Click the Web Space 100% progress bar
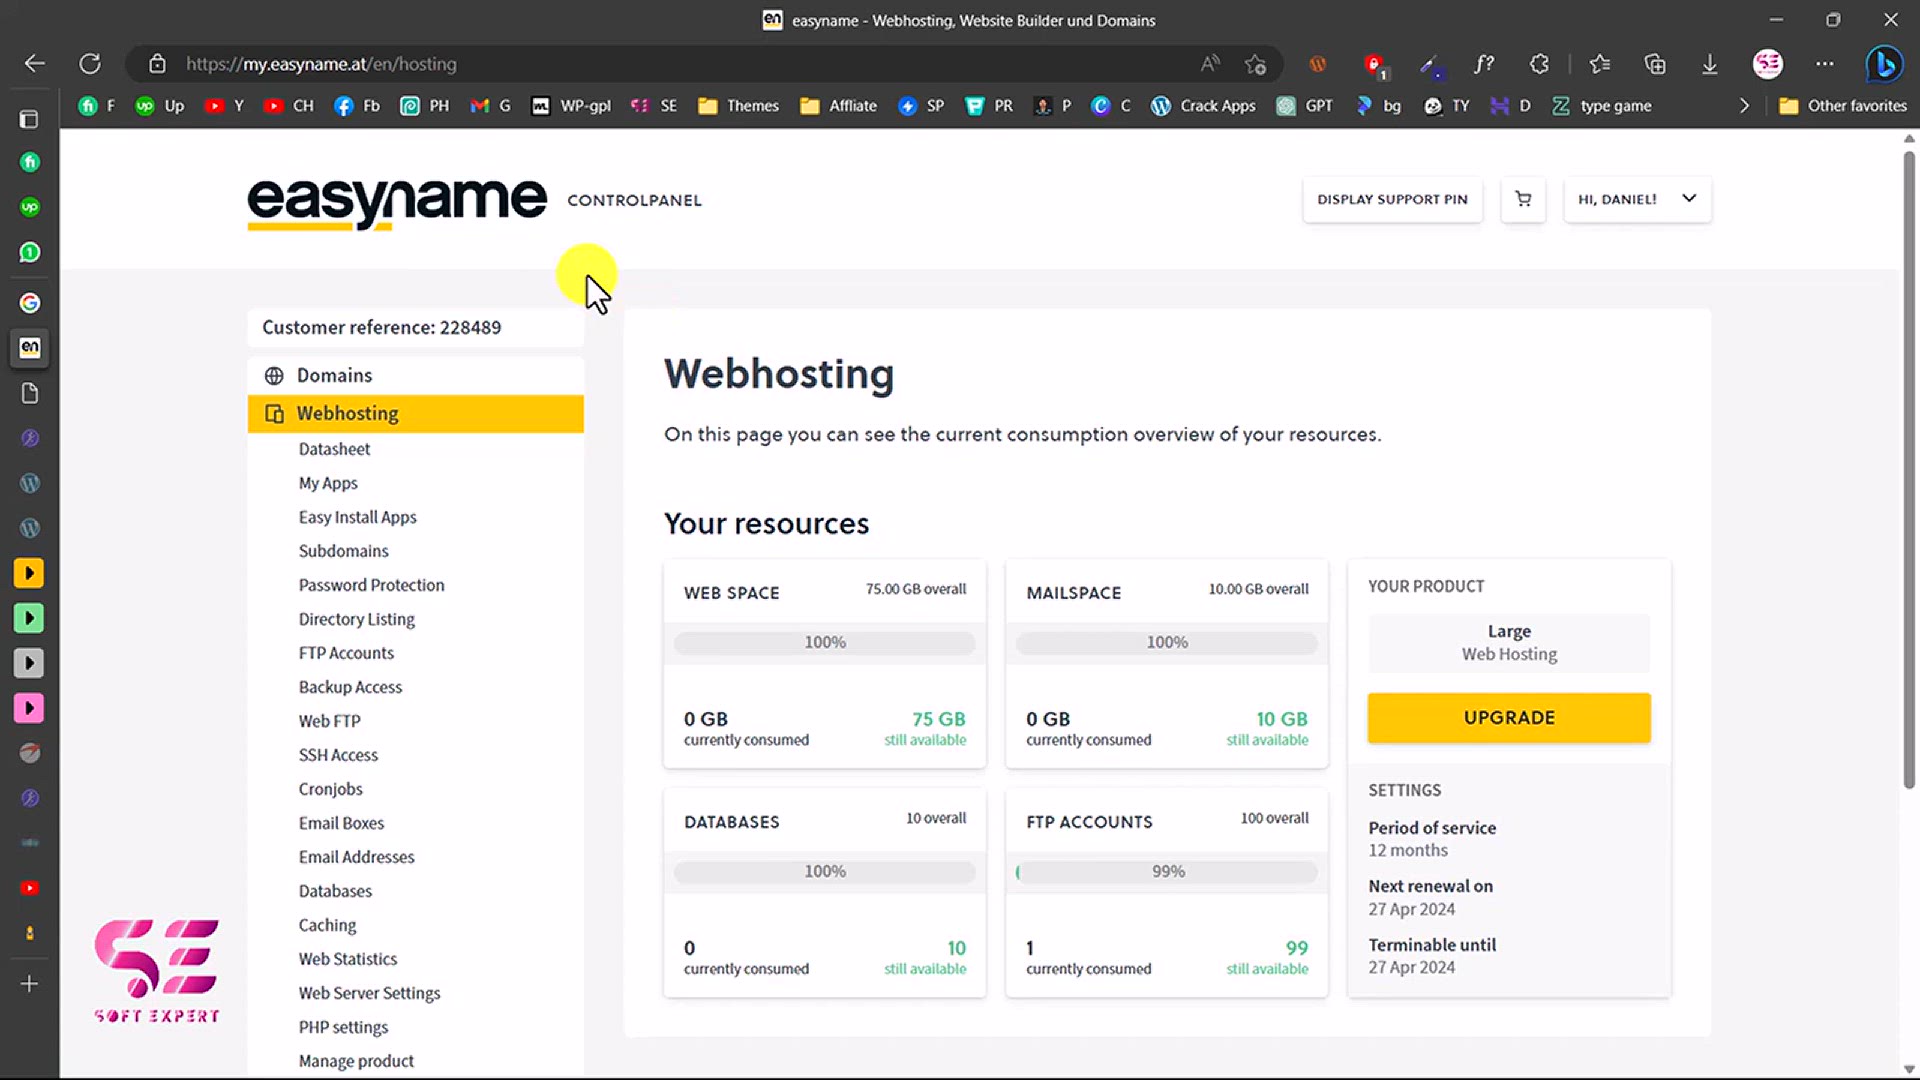Viewport: 1920px width, 1080px height. pyautogui.click(x=825, y=643)
